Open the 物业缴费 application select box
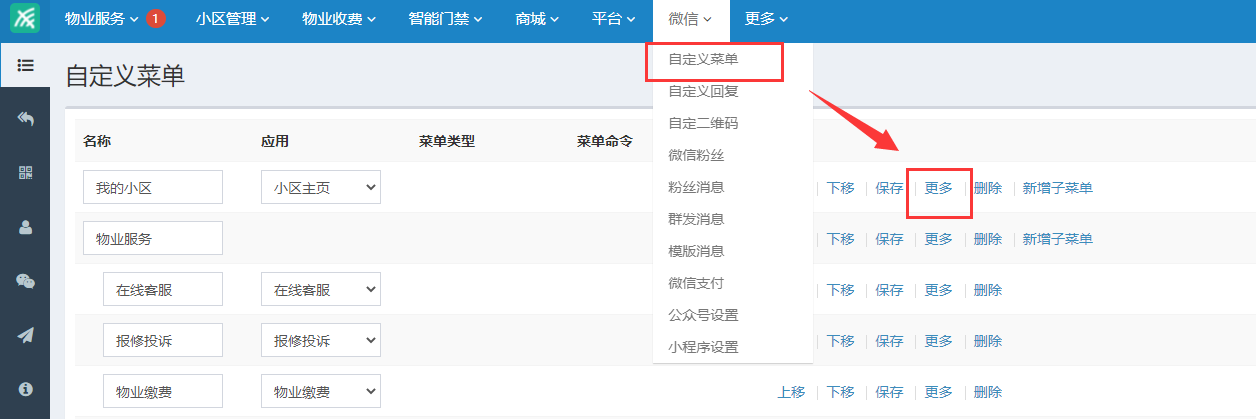 pos(321,392)
